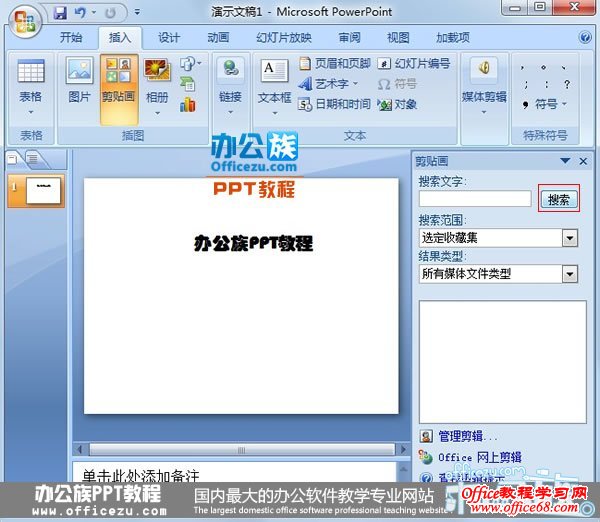
Task: Click the 搜索文字 search text field
Action: 475,199
